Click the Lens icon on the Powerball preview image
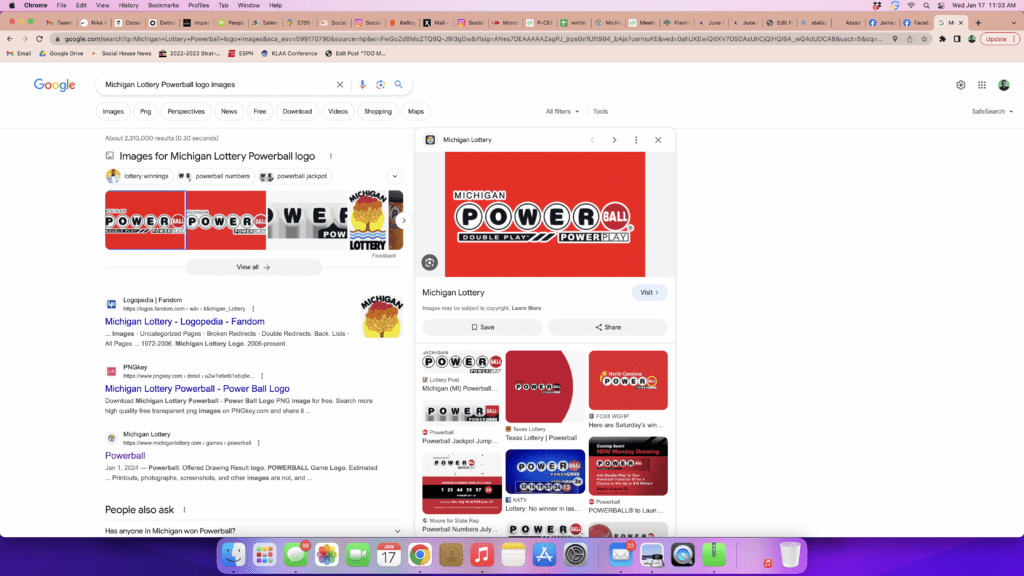This screenshot has height=576, width=1024. point(430,262)
